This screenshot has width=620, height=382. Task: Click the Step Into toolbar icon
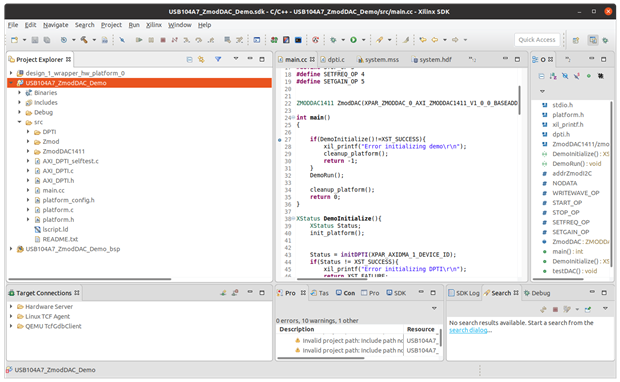(187, 40)
